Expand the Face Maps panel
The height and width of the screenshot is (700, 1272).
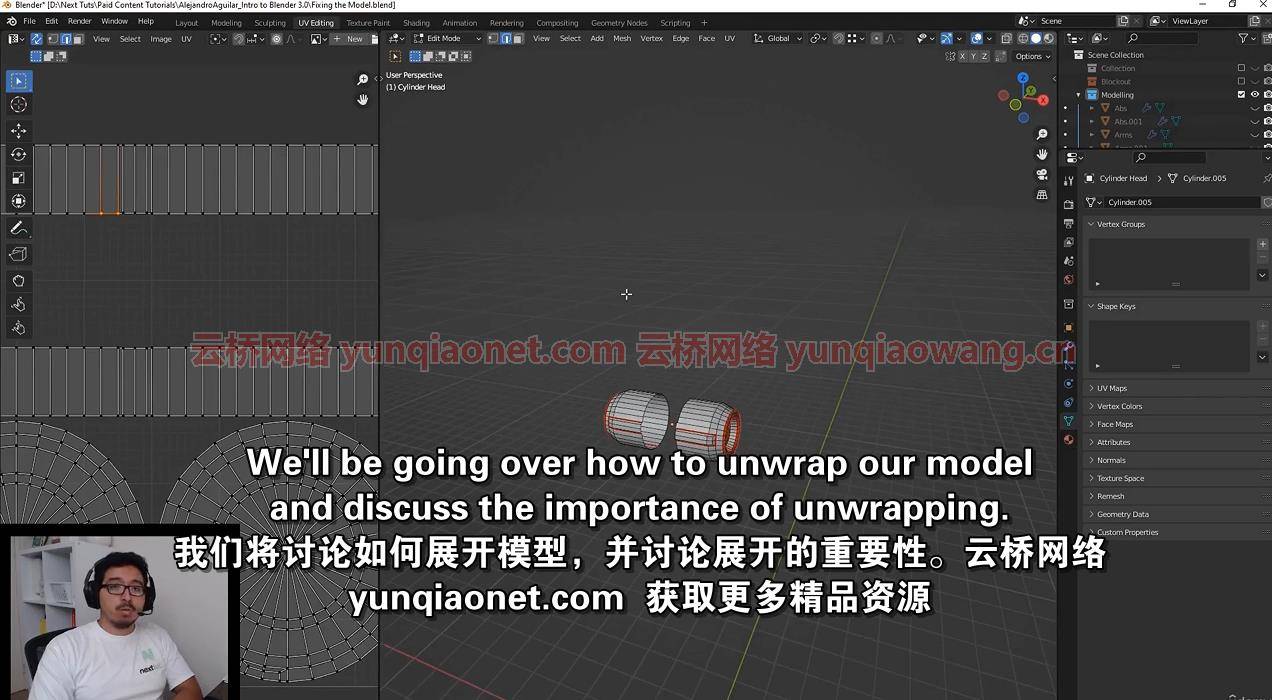(1115, 424)
